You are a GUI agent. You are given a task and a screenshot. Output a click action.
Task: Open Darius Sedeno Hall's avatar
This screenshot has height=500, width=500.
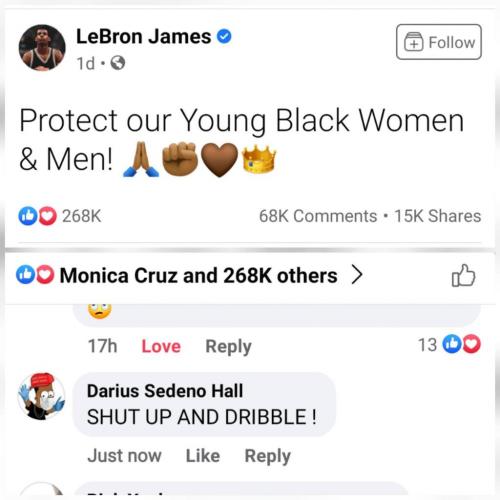[42, 396]
